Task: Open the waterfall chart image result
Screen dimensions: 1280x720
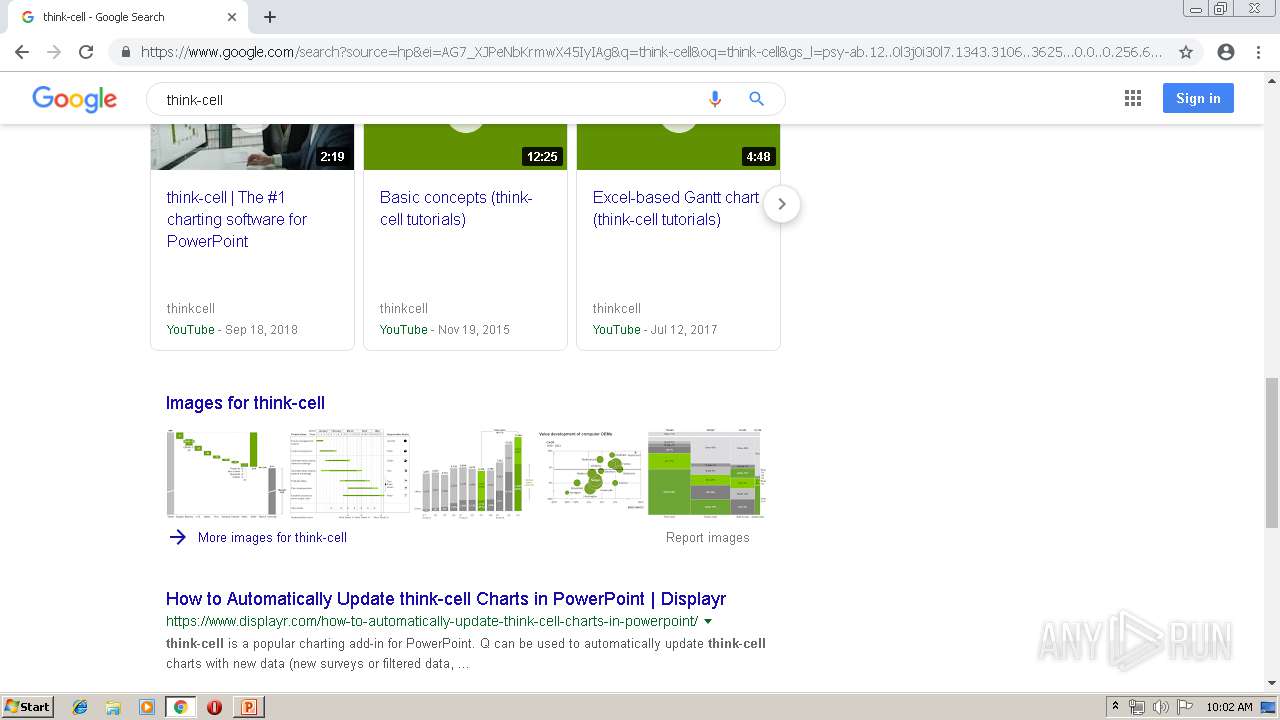Action: (226, 473)
